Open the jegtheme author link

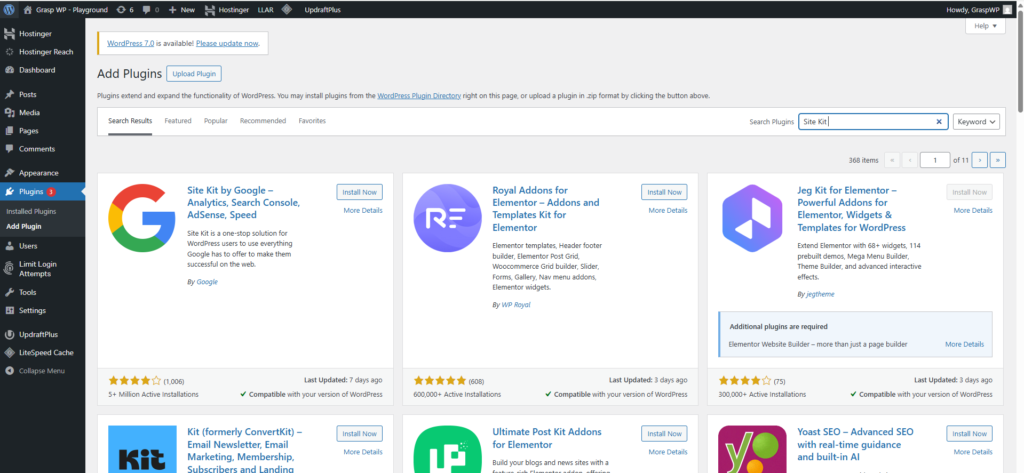point(820,295)
